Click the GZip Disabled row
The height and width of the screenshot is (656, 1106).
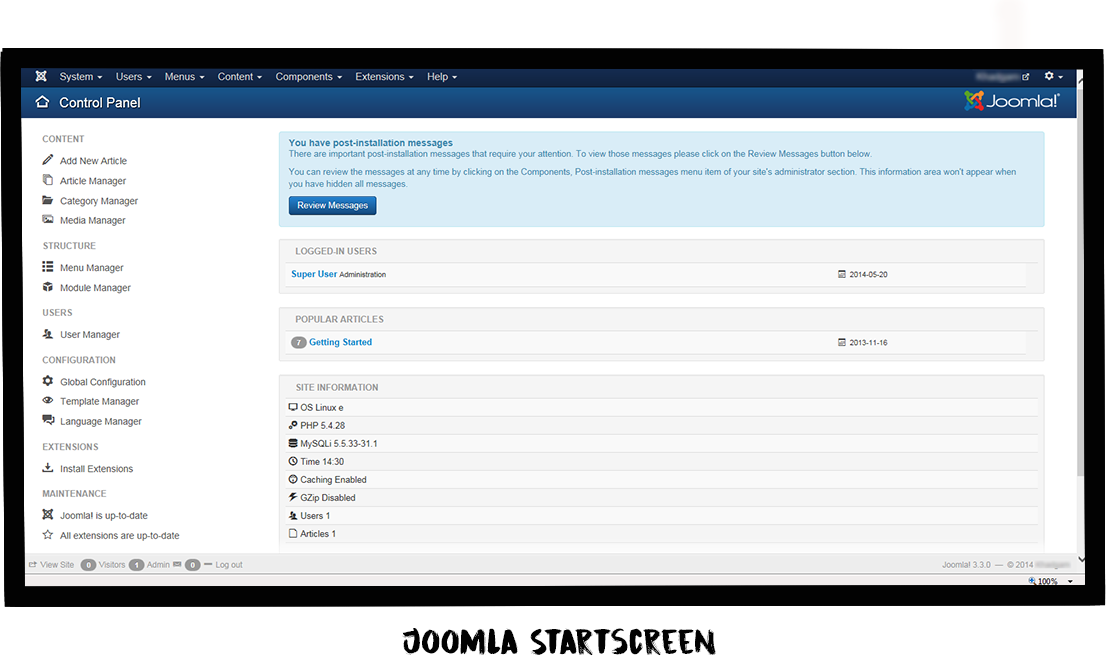point(662,497)
